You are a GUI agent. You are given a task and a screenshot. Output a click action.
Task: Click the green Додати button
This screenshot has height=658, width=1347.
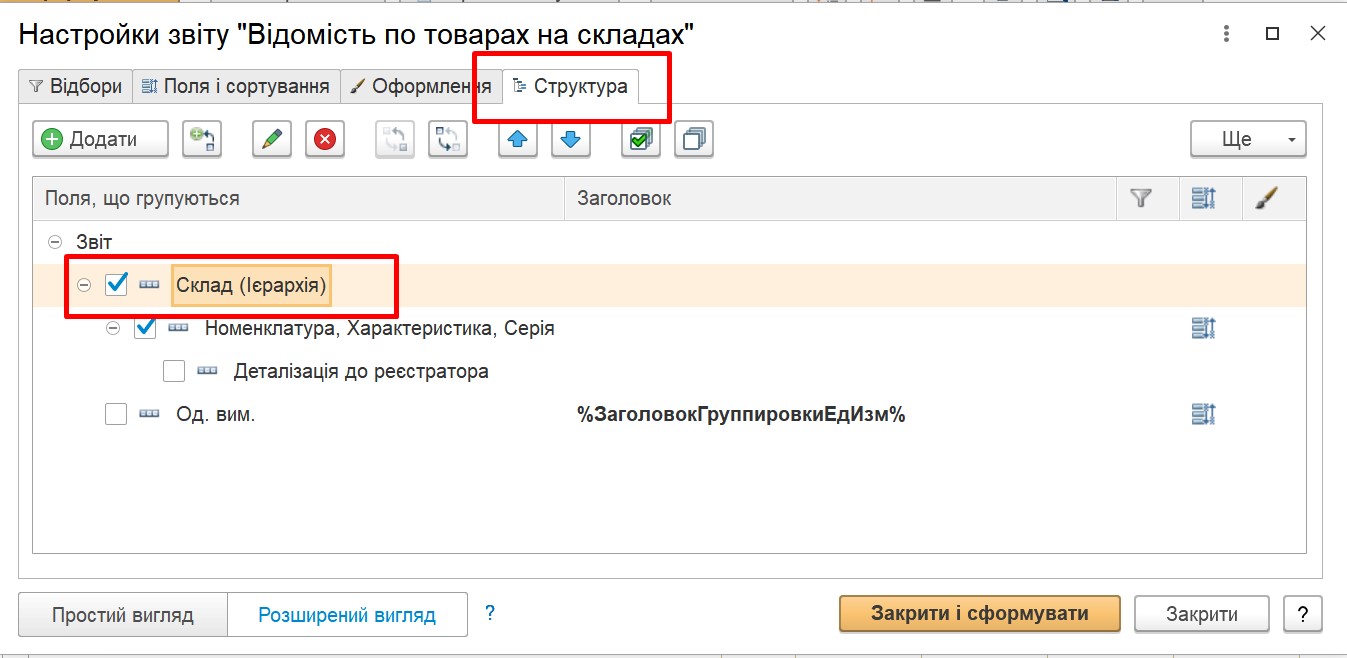click(100, 140)
